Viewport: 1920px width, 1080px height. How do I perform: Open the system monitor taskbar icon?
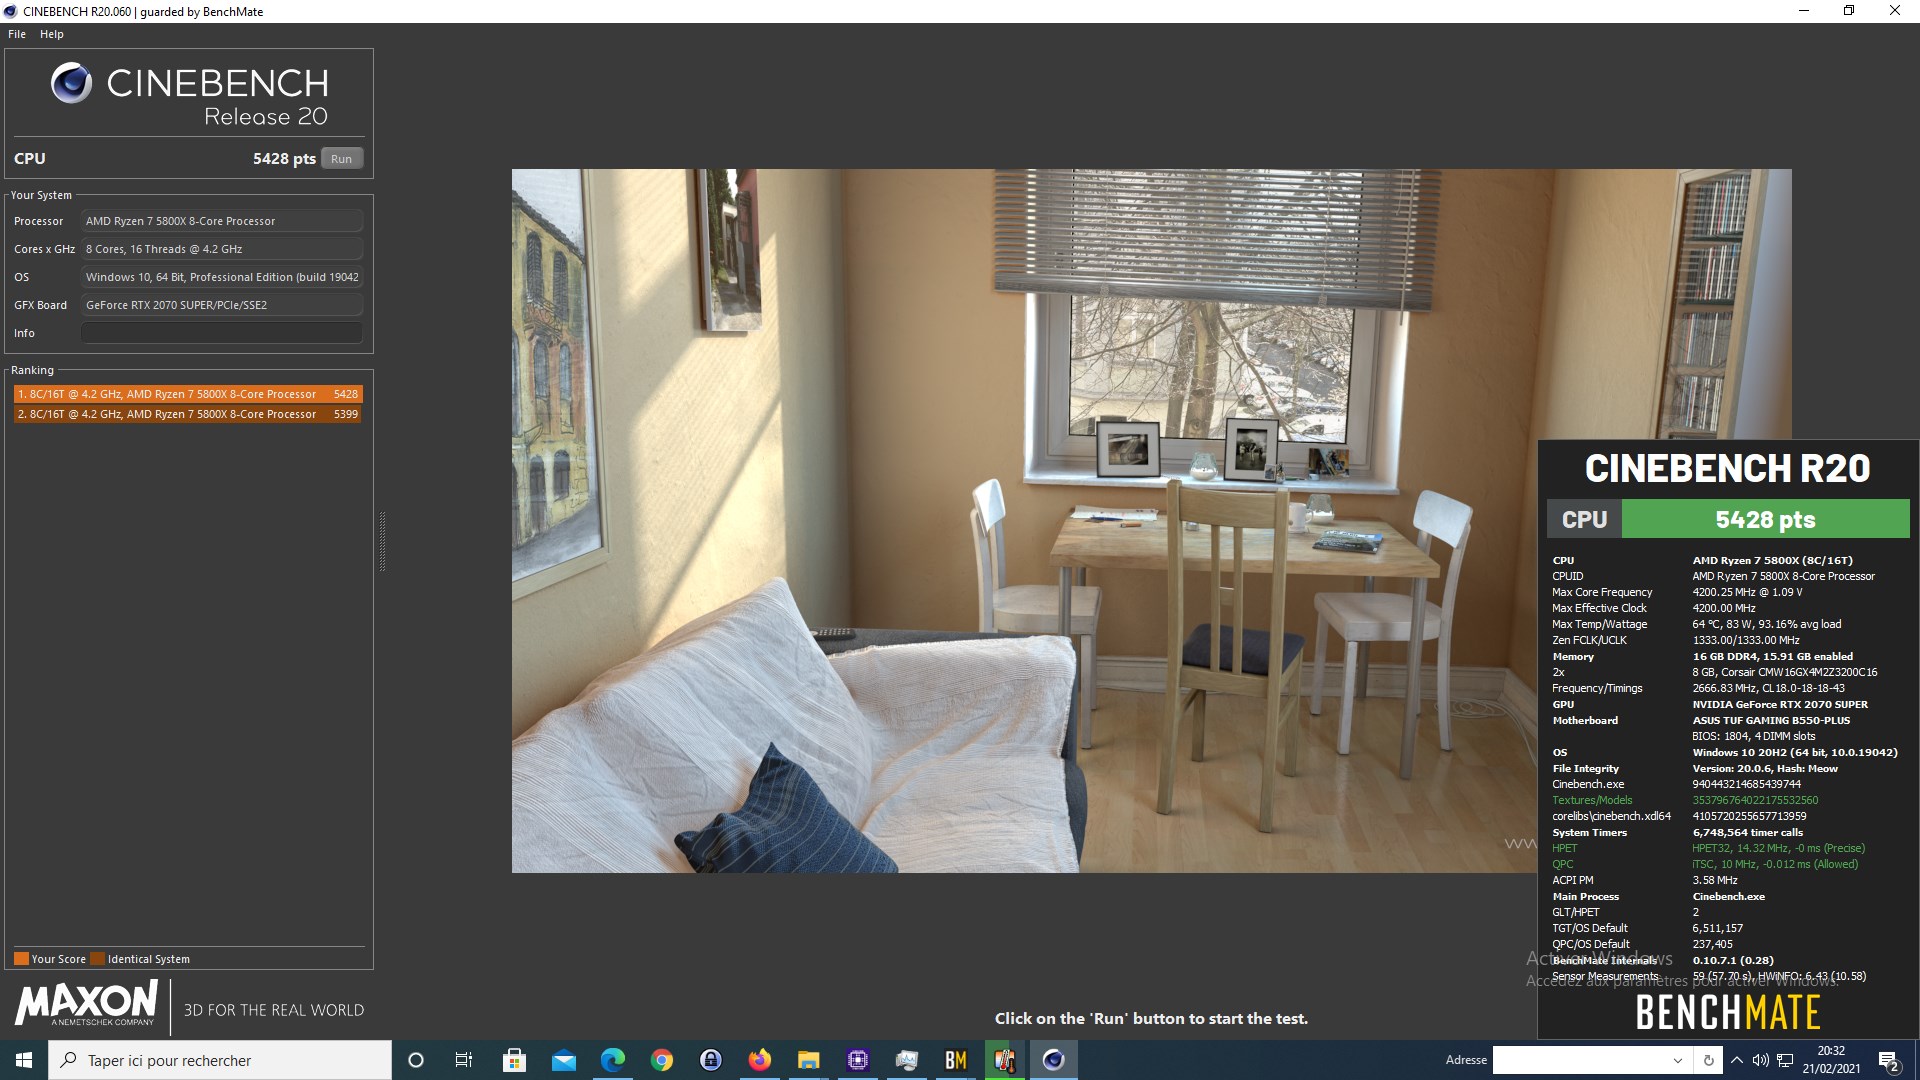click(906, 1060)
